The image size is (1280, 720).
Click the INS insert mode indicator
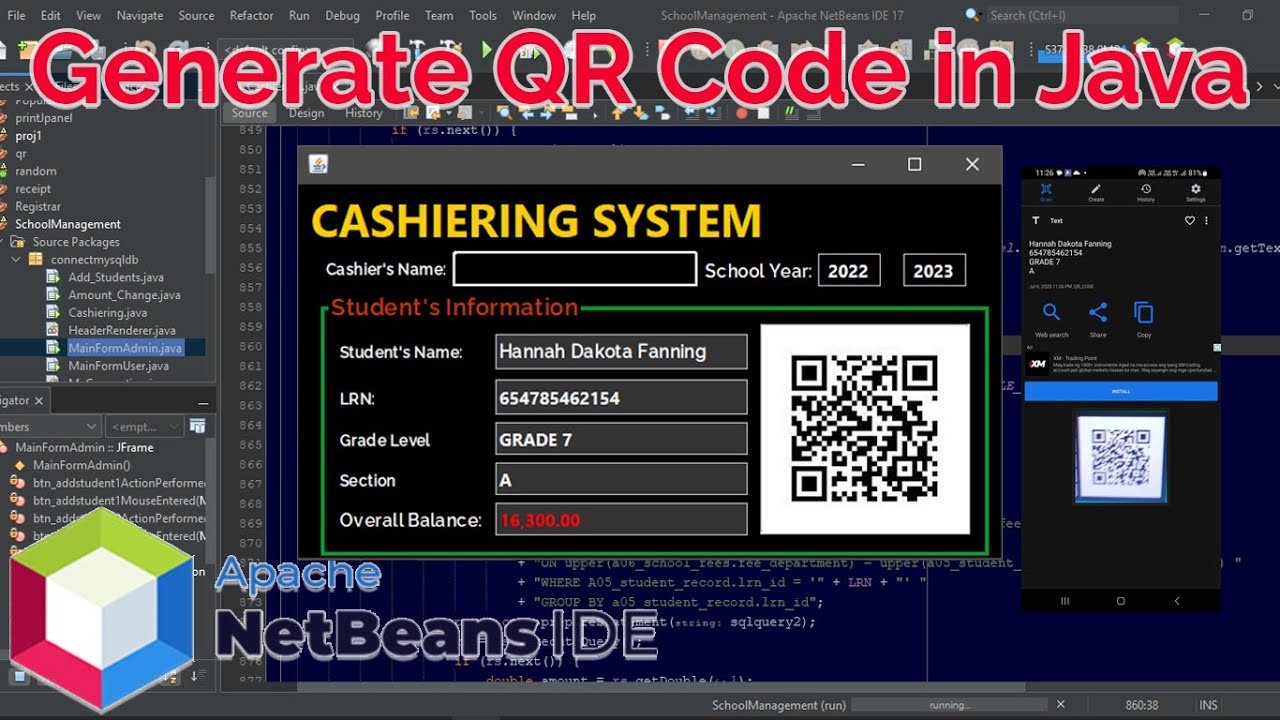pyautogui.click(x=1208, y=705)
